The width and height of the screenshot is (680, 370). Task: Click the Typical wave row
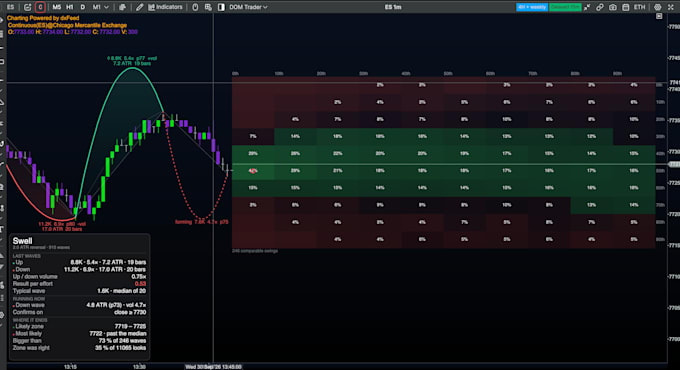point(79,291)
